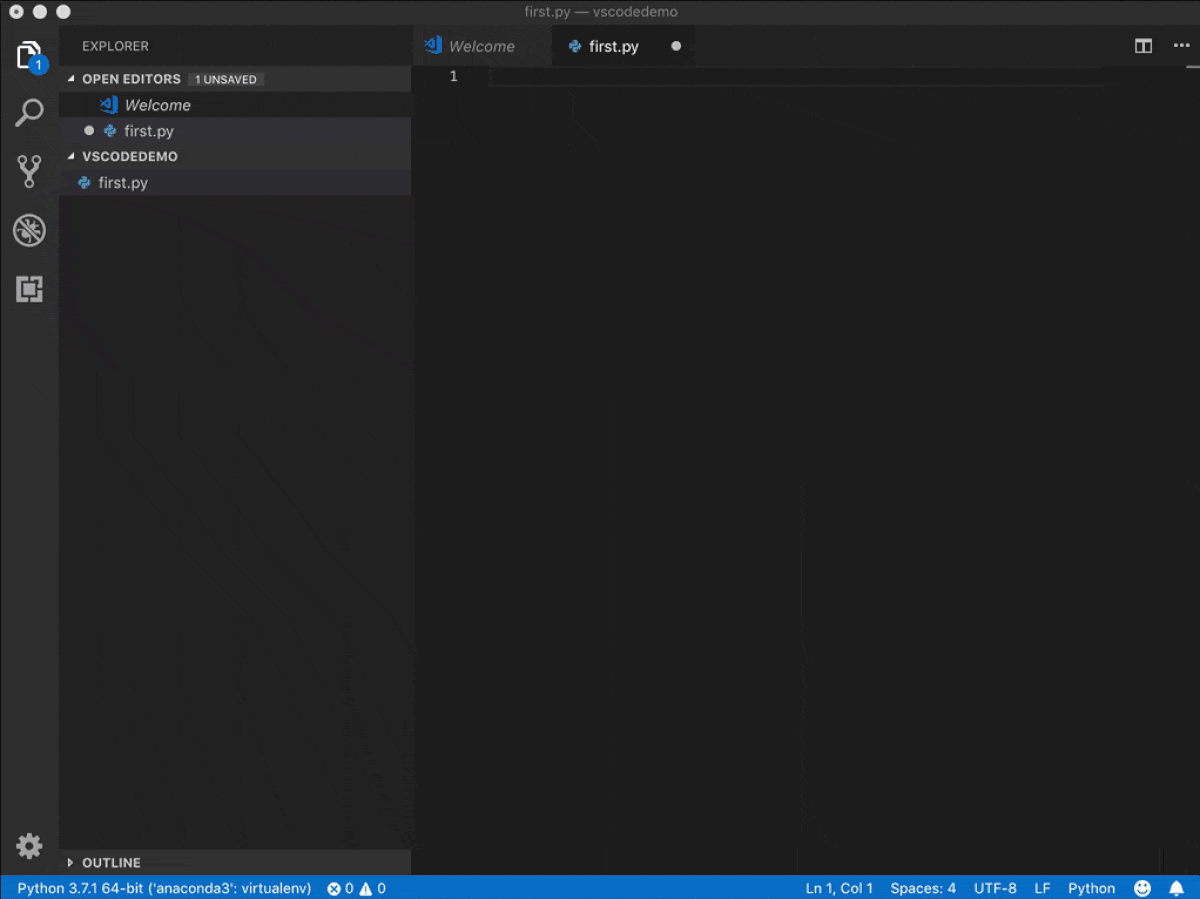1200x899 pixels.
Task: Click the 1 UNSAVED badge
Action: [x=226, y=79]
